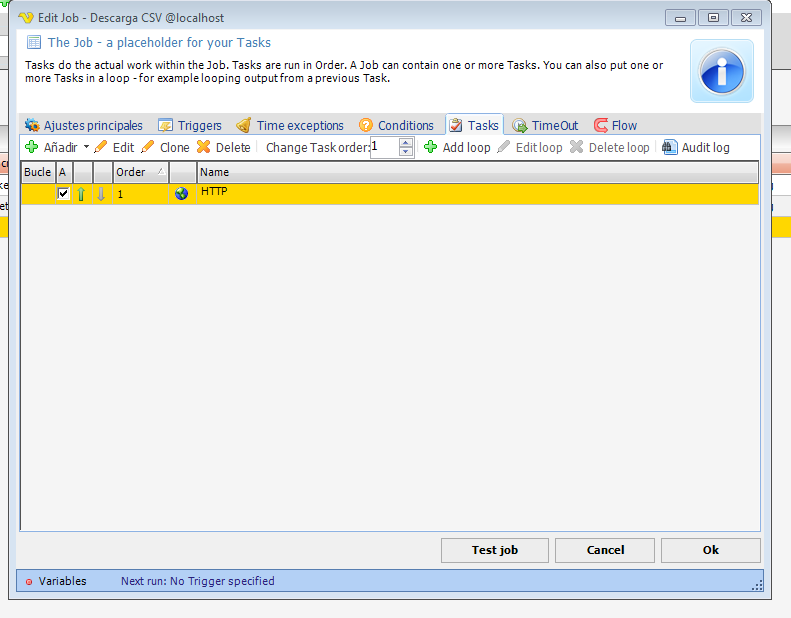Open the Time exceptions tab
Screen dimensions: 791x618
click(x=290, y=125)
